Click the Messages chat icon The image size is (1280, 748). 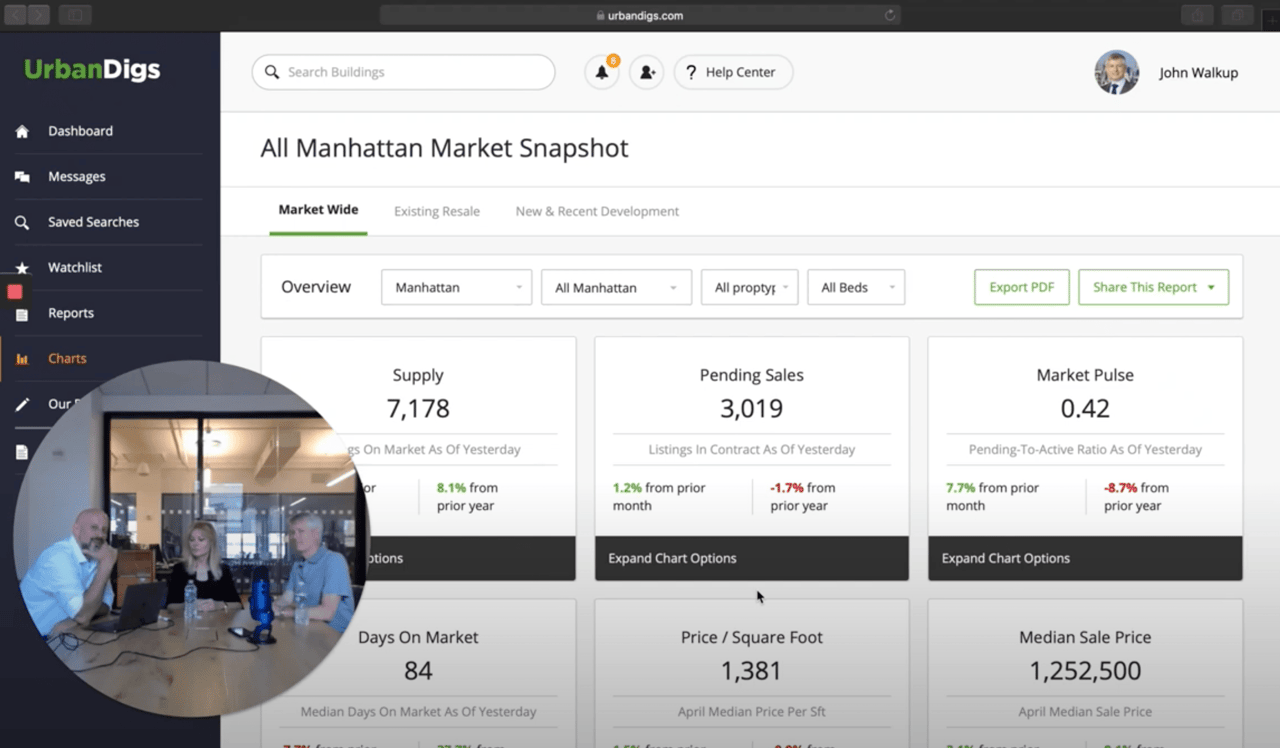(x=22, y=177)
